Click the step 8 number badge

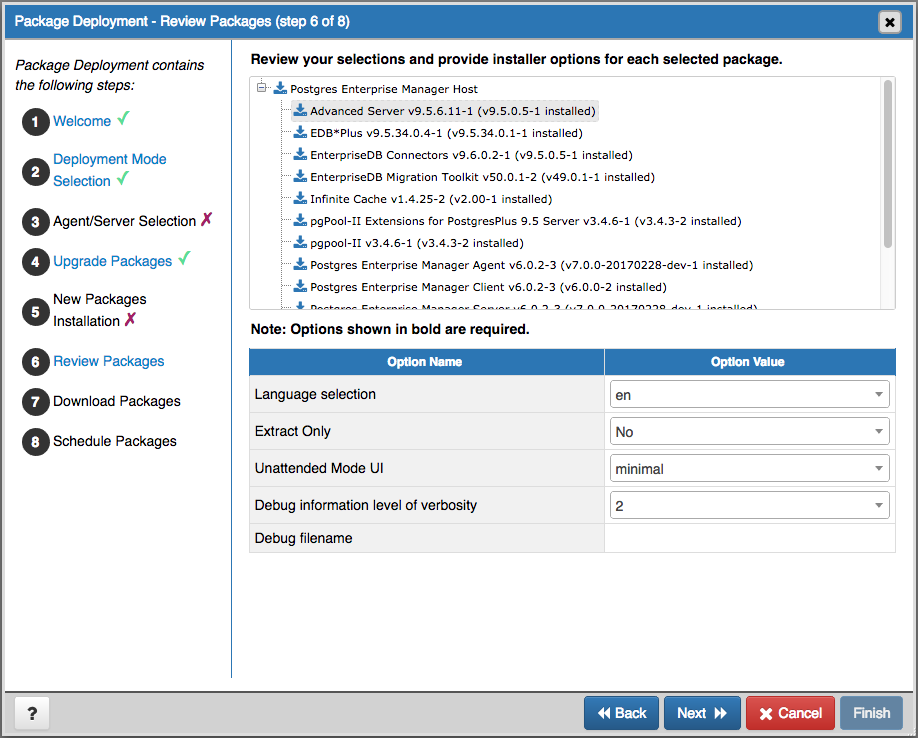point(36,442)
